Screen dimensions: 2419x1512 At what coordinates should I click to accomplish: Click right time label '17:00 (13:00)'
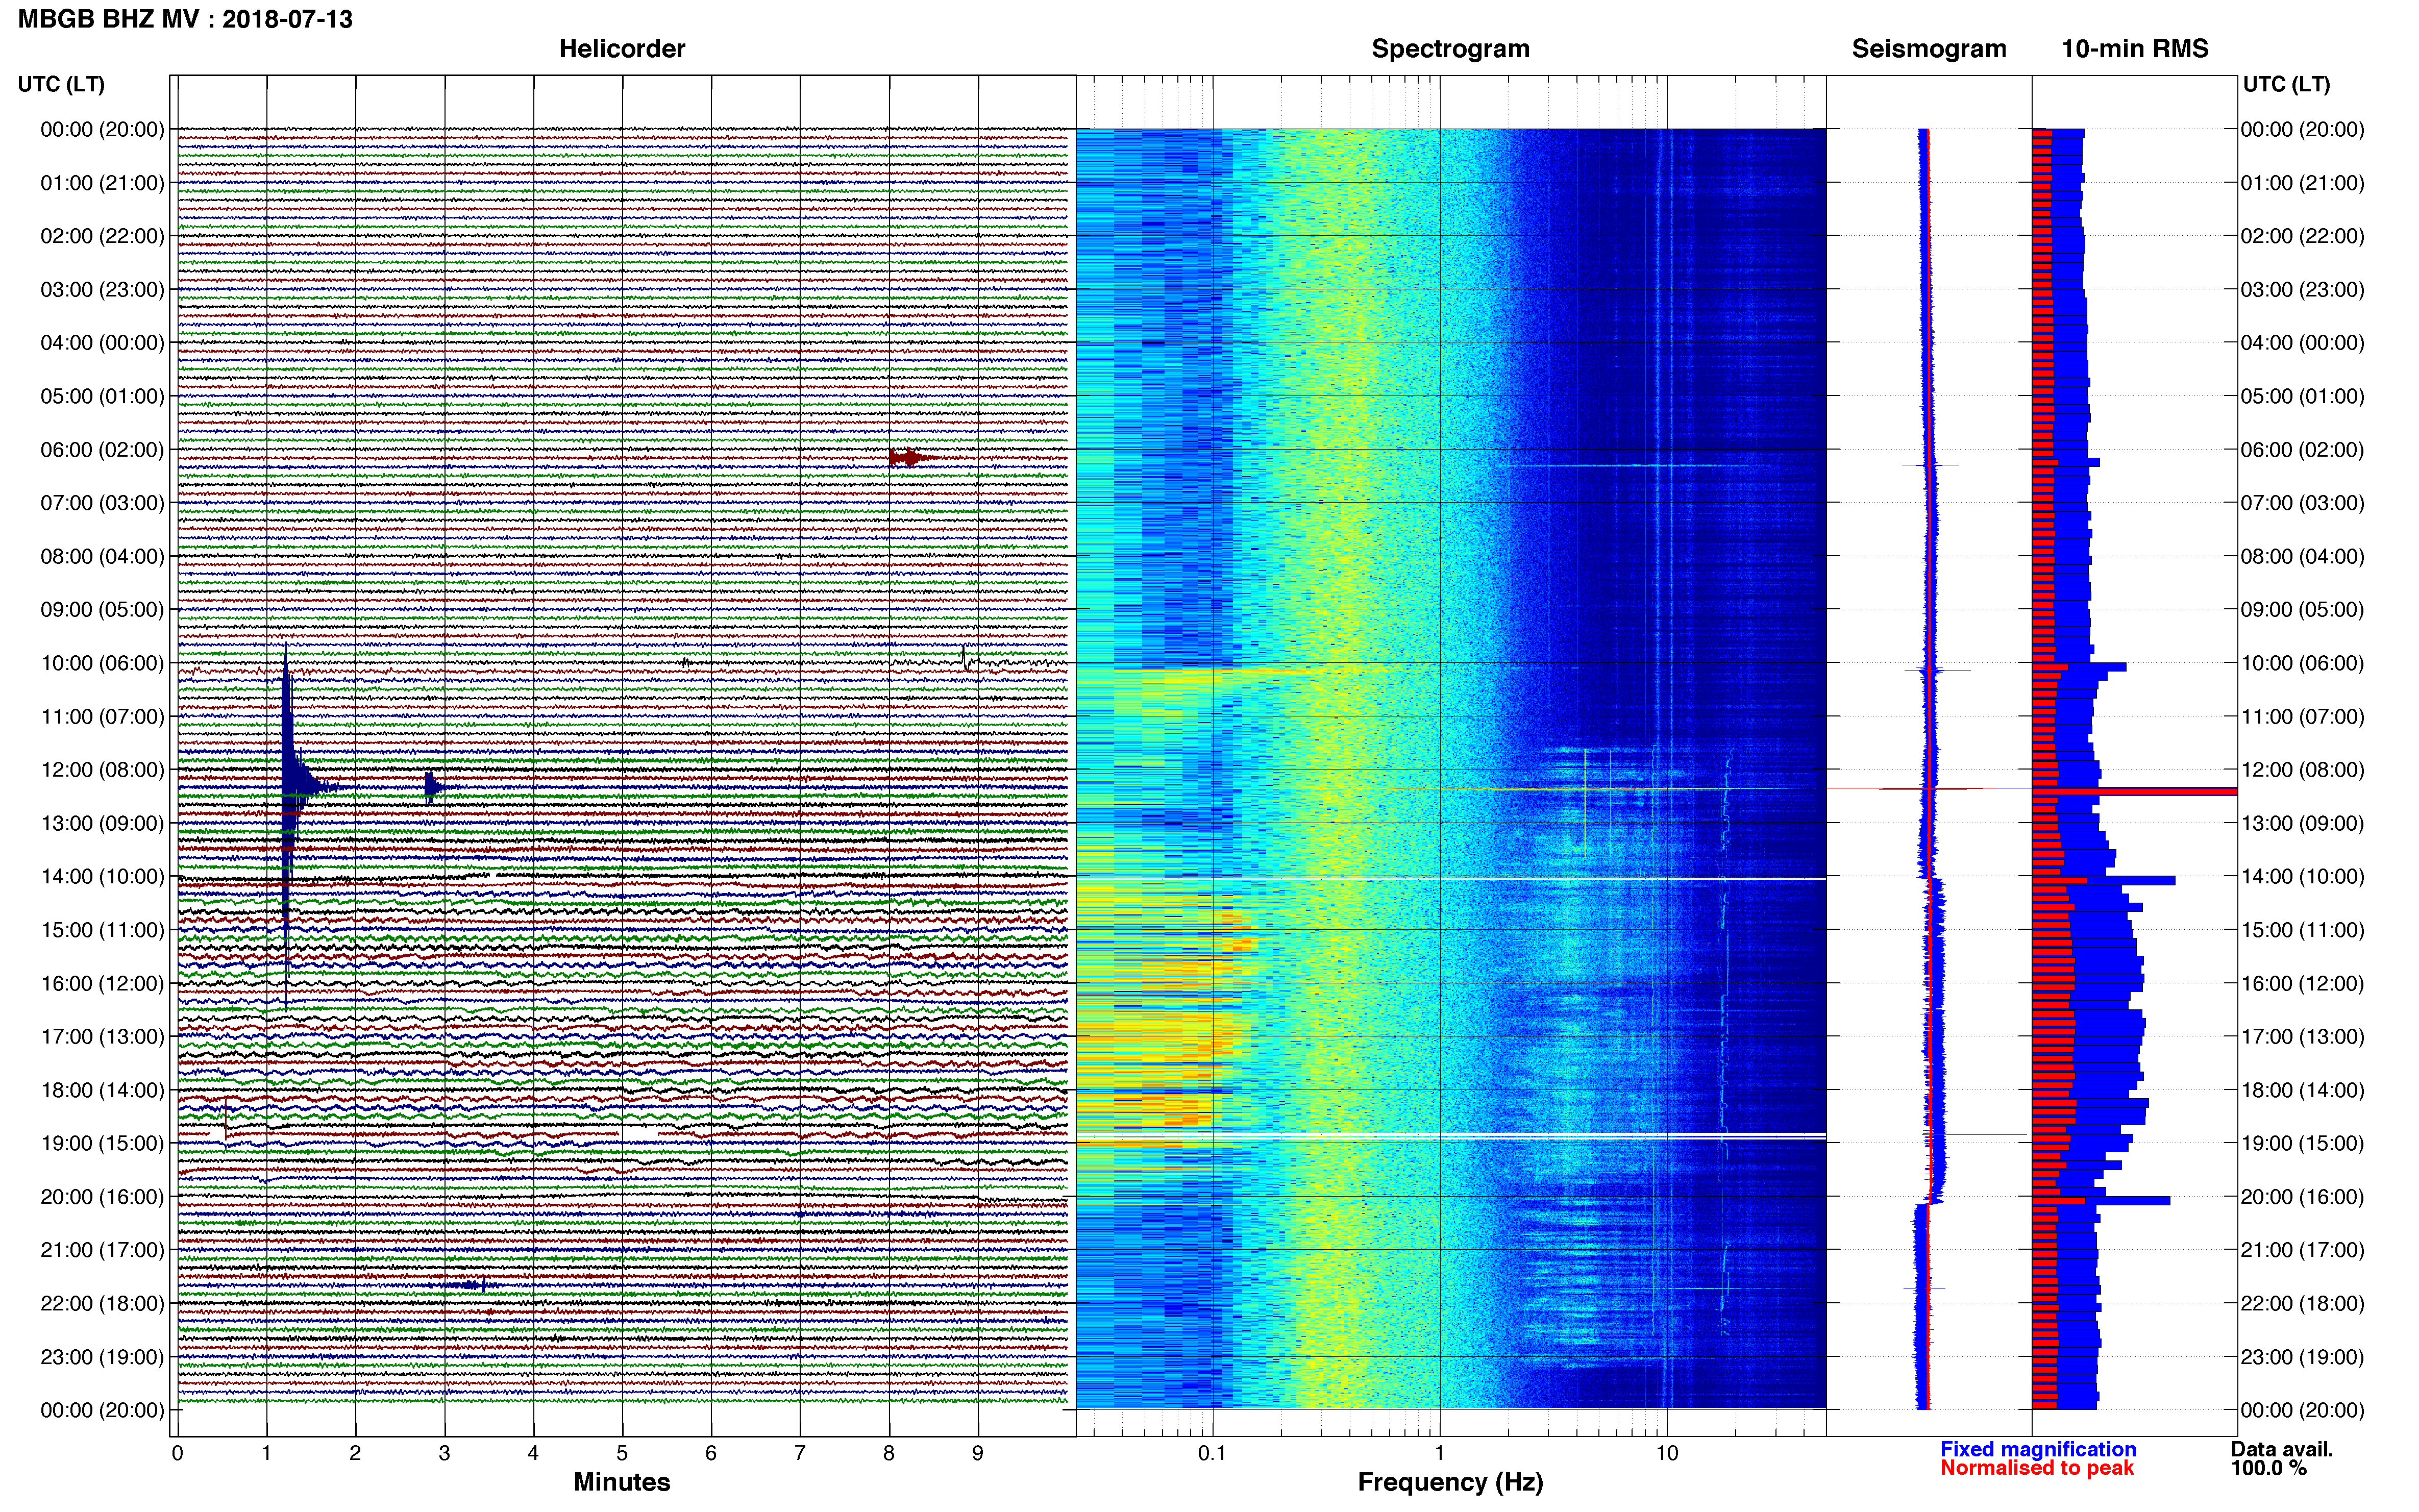click(x=2302, y=1037)
